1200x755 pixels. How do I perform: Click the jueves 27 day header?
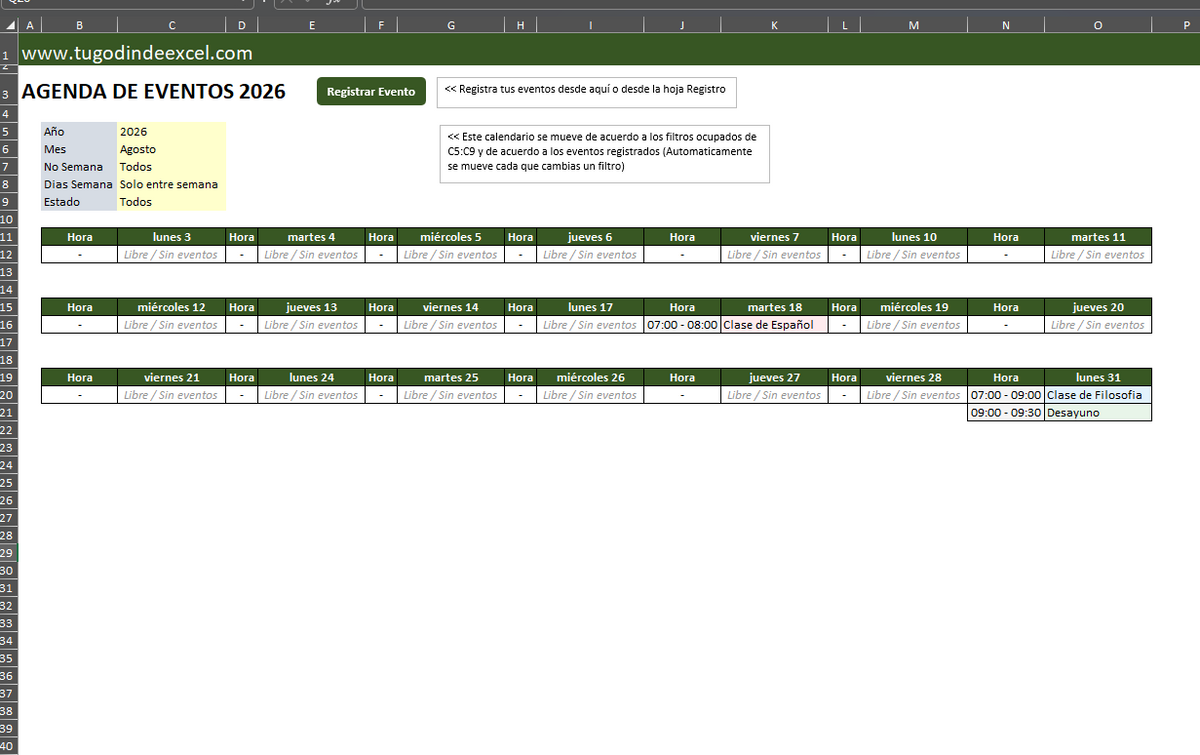tap(775, 377)
